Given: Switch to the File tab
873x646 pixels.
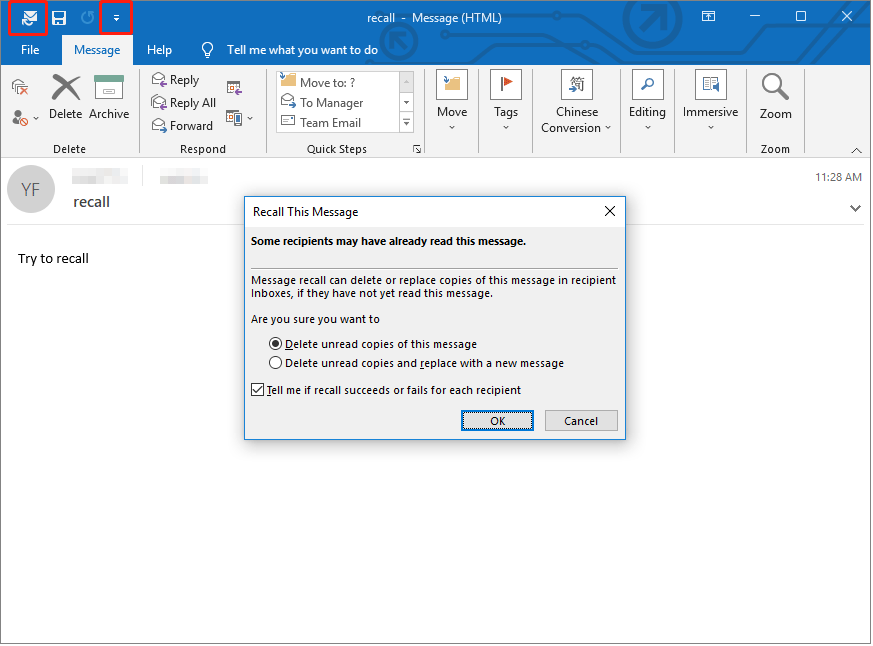Looking at the screenshot, I should coord(30,49).
